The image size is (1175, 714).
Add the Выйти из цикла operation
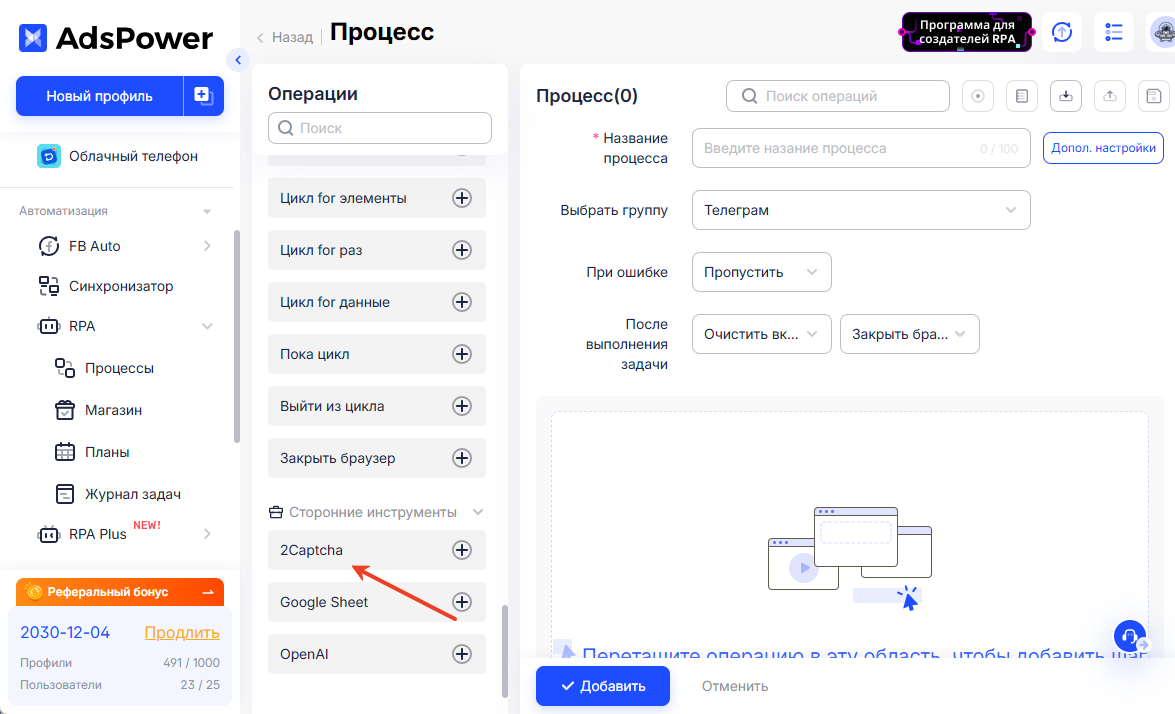462,406
